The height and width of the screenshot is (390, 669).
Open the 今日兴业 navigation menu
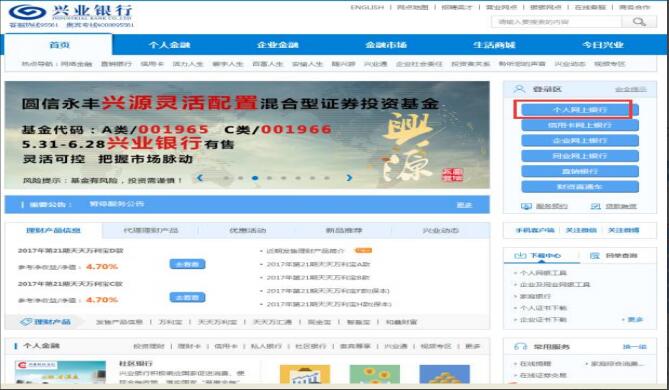(x=602, y=45)
